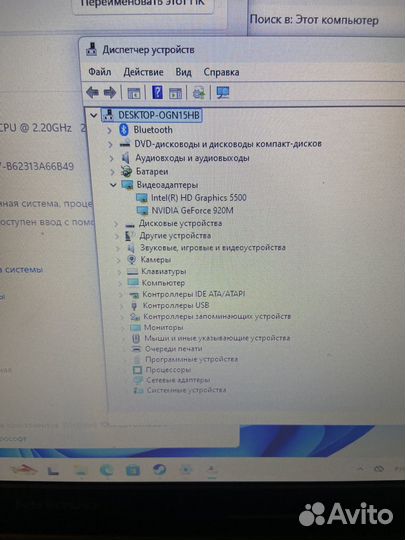Collapse the Видеоадаптеры category
Screen dimensions: 405x540
pyautogui.click(x=113, y=185)
